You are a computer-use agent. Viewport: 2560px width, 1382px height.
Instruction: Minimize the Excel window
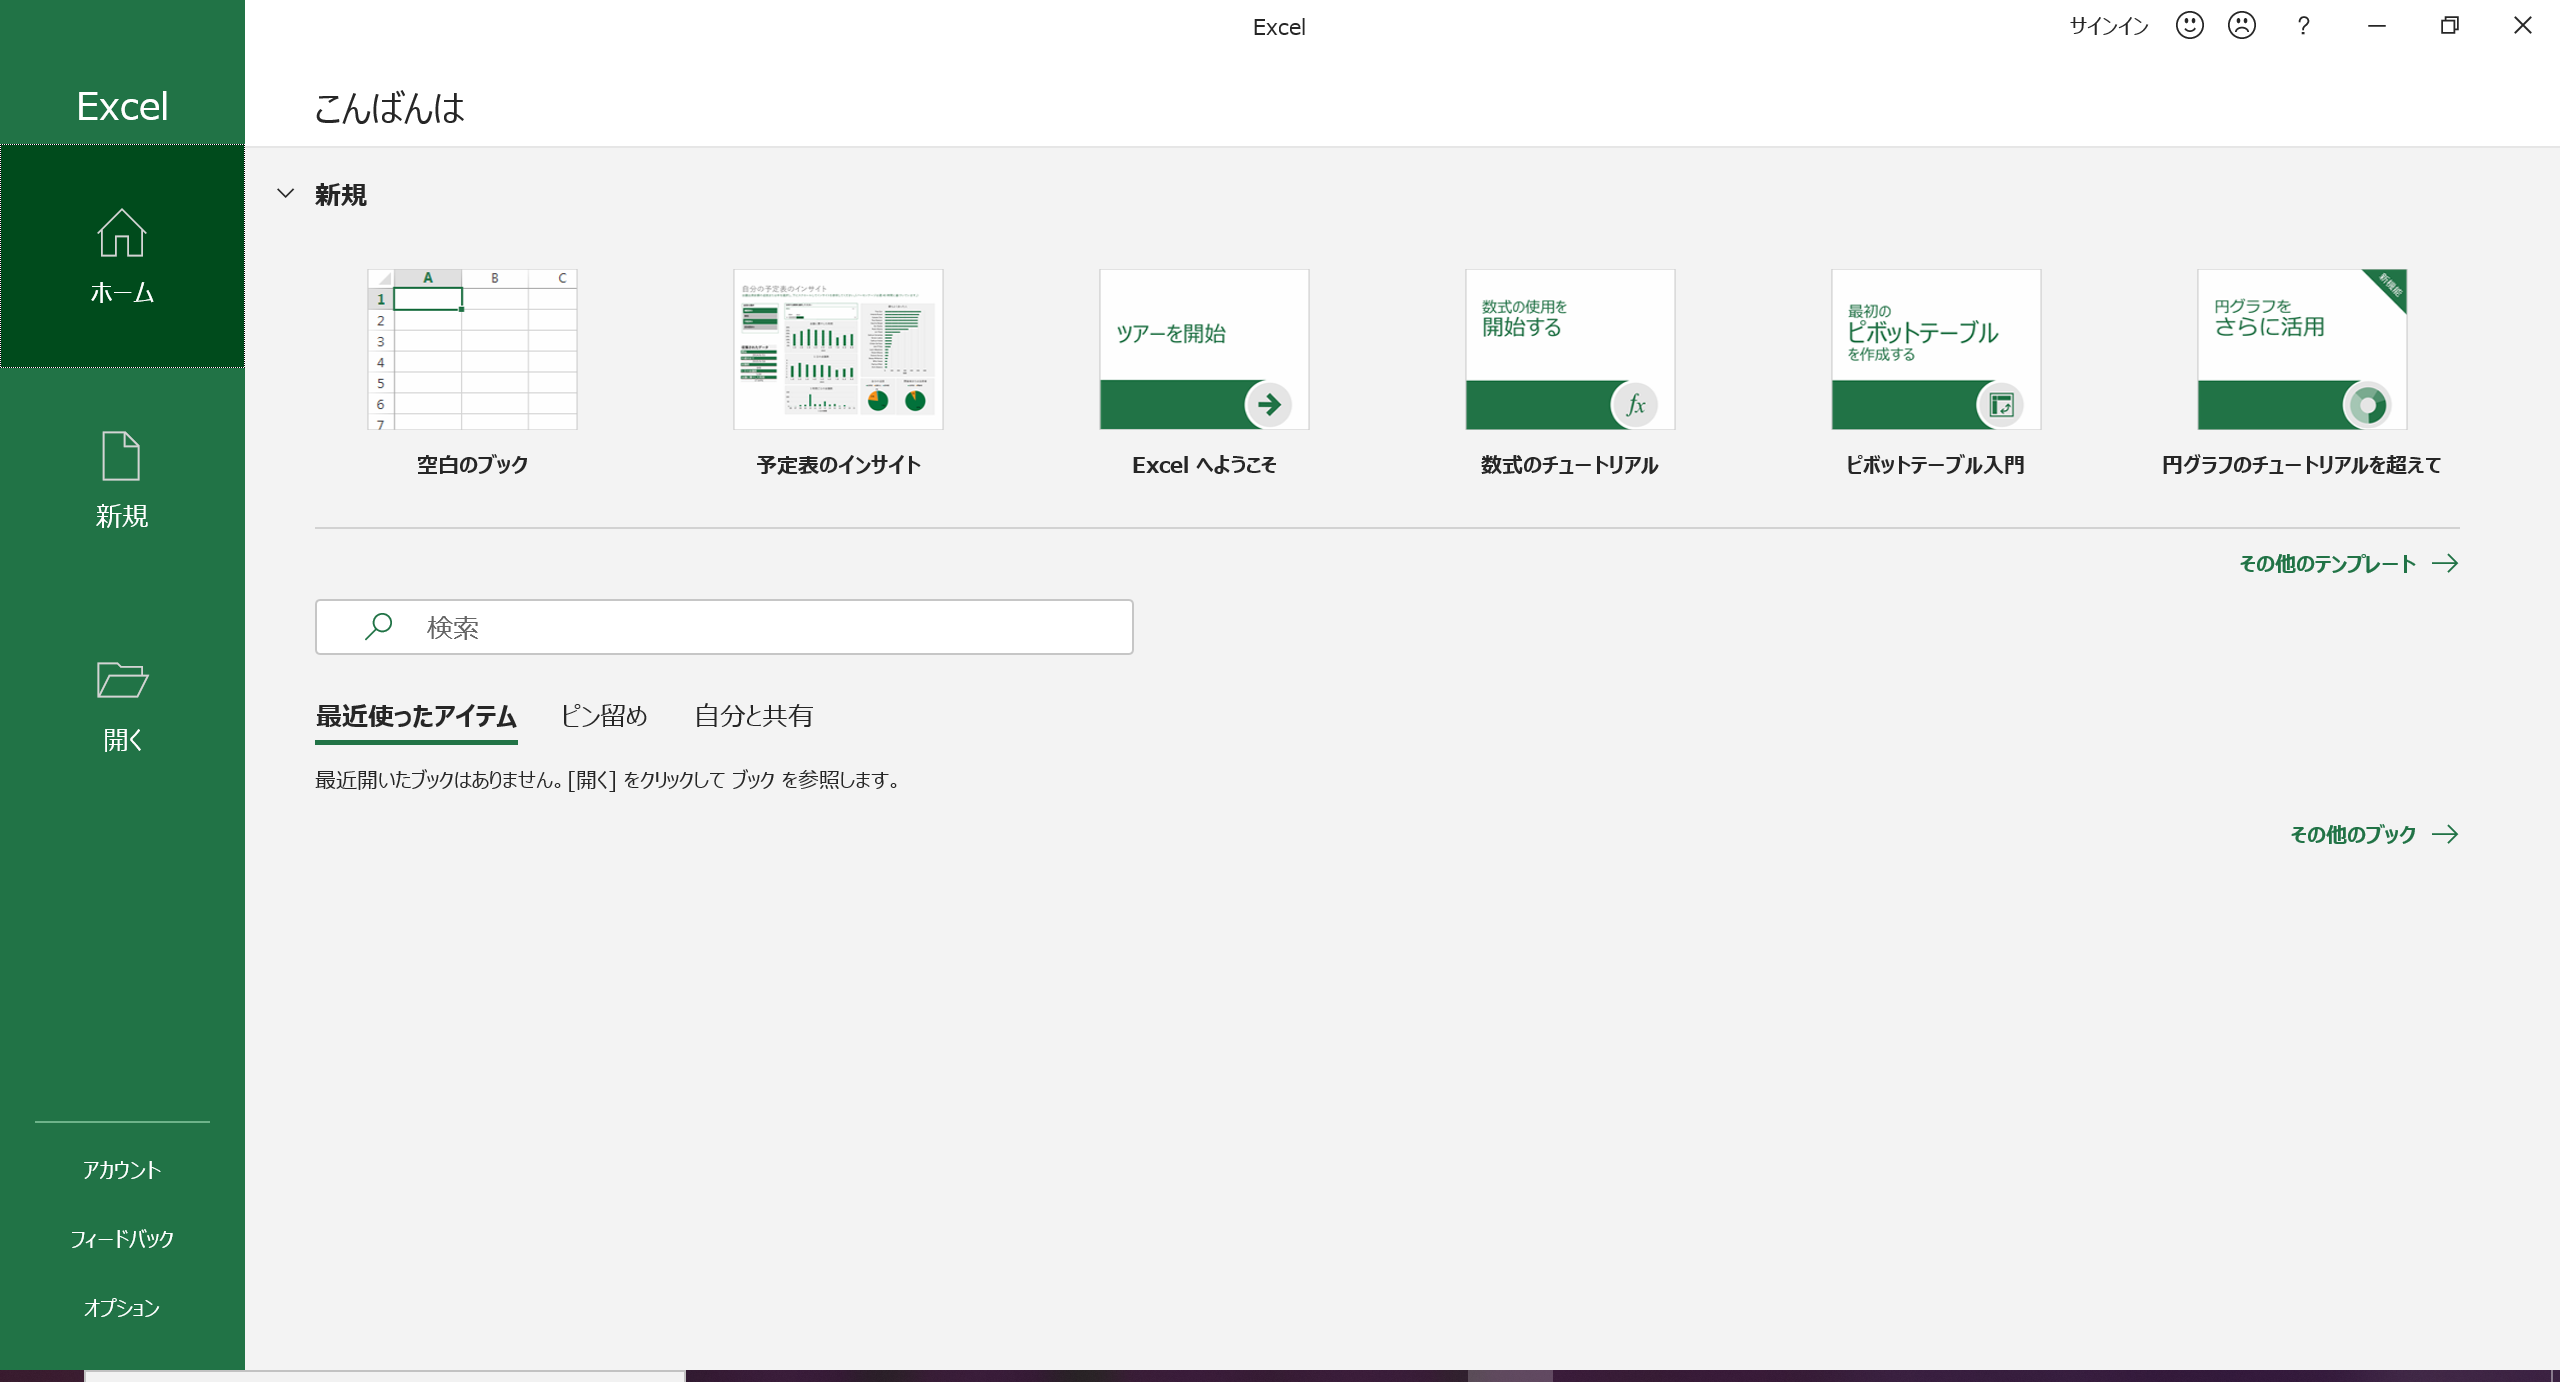tap(2377, 26)
